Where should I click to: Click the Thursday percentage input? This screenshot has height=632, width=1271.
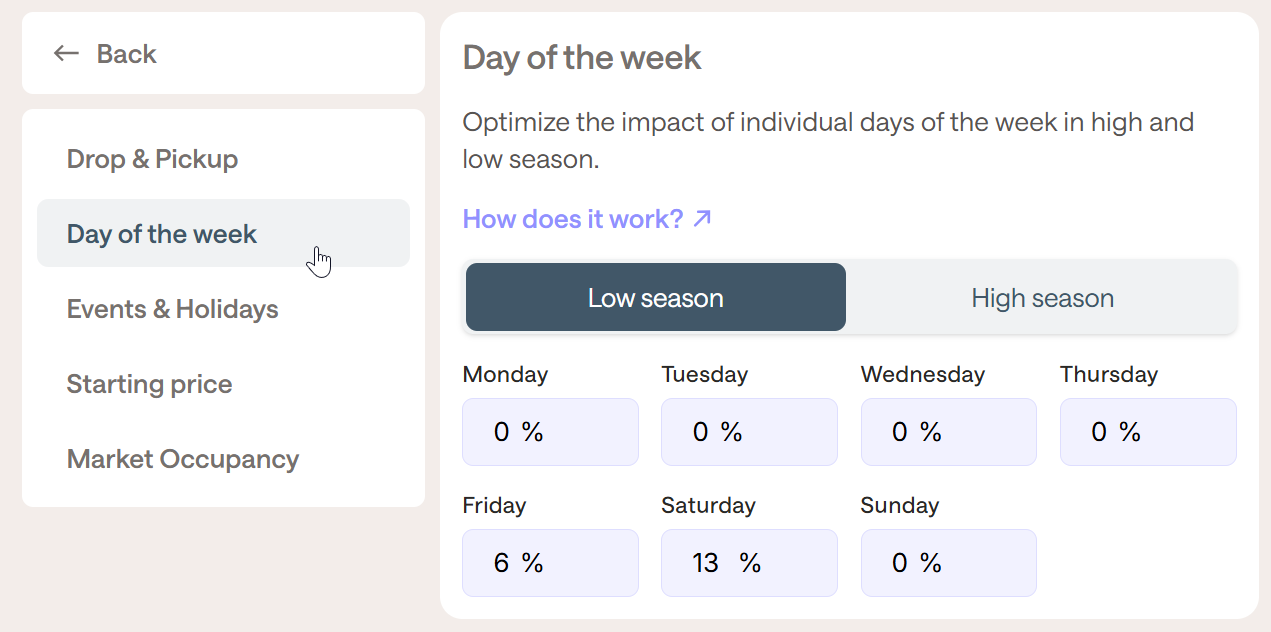[x=1148, y=432]
